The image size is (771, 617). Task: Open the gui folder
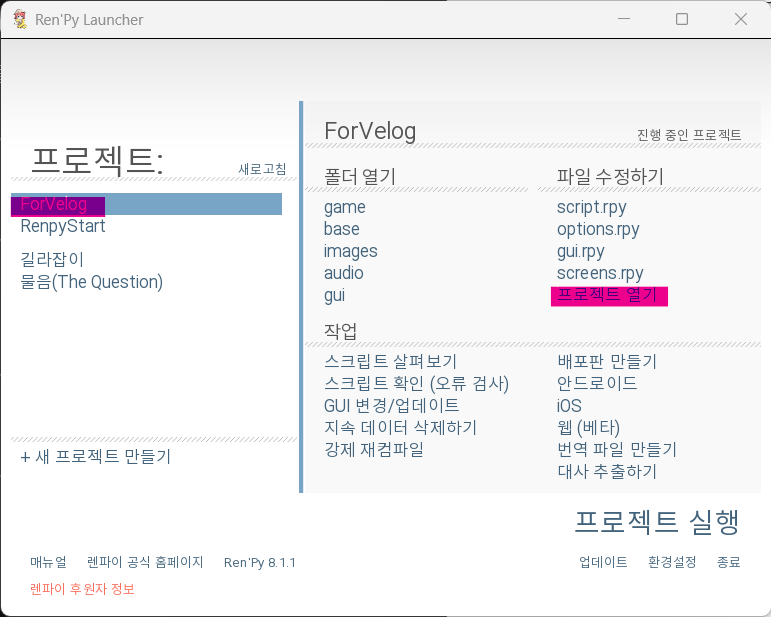(x=334, y=295)
